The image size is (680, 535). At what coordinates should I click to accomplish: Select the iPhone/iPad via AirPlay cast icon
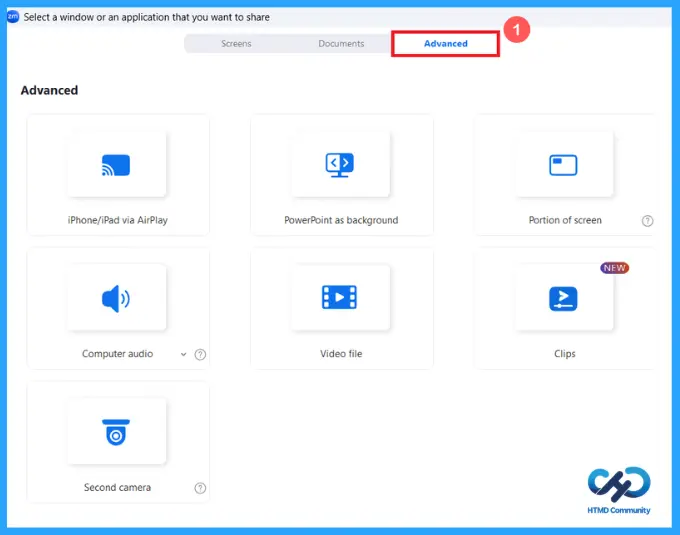(x=116, y=165)
